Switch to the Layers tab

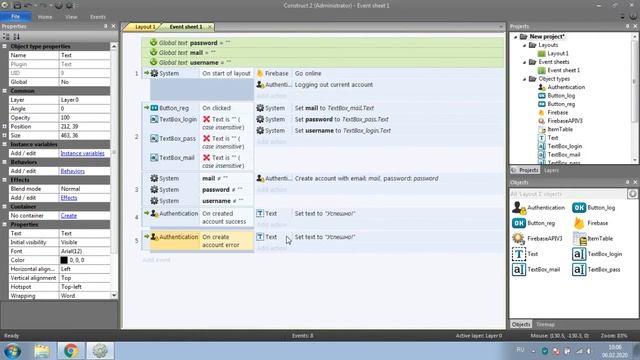click(x=551, y=170)
